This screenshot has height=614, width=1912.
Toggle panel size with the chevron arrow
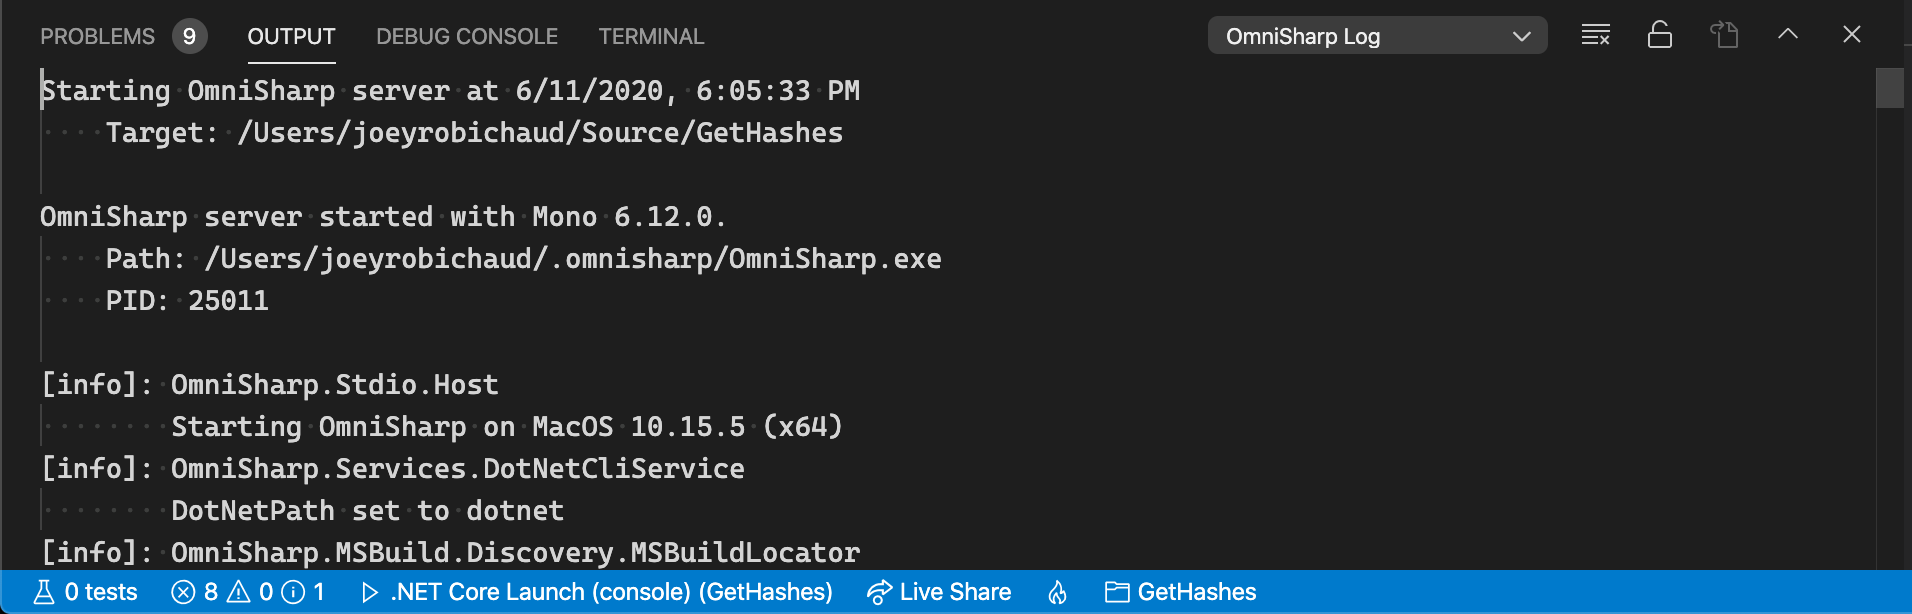(1786, 34)
